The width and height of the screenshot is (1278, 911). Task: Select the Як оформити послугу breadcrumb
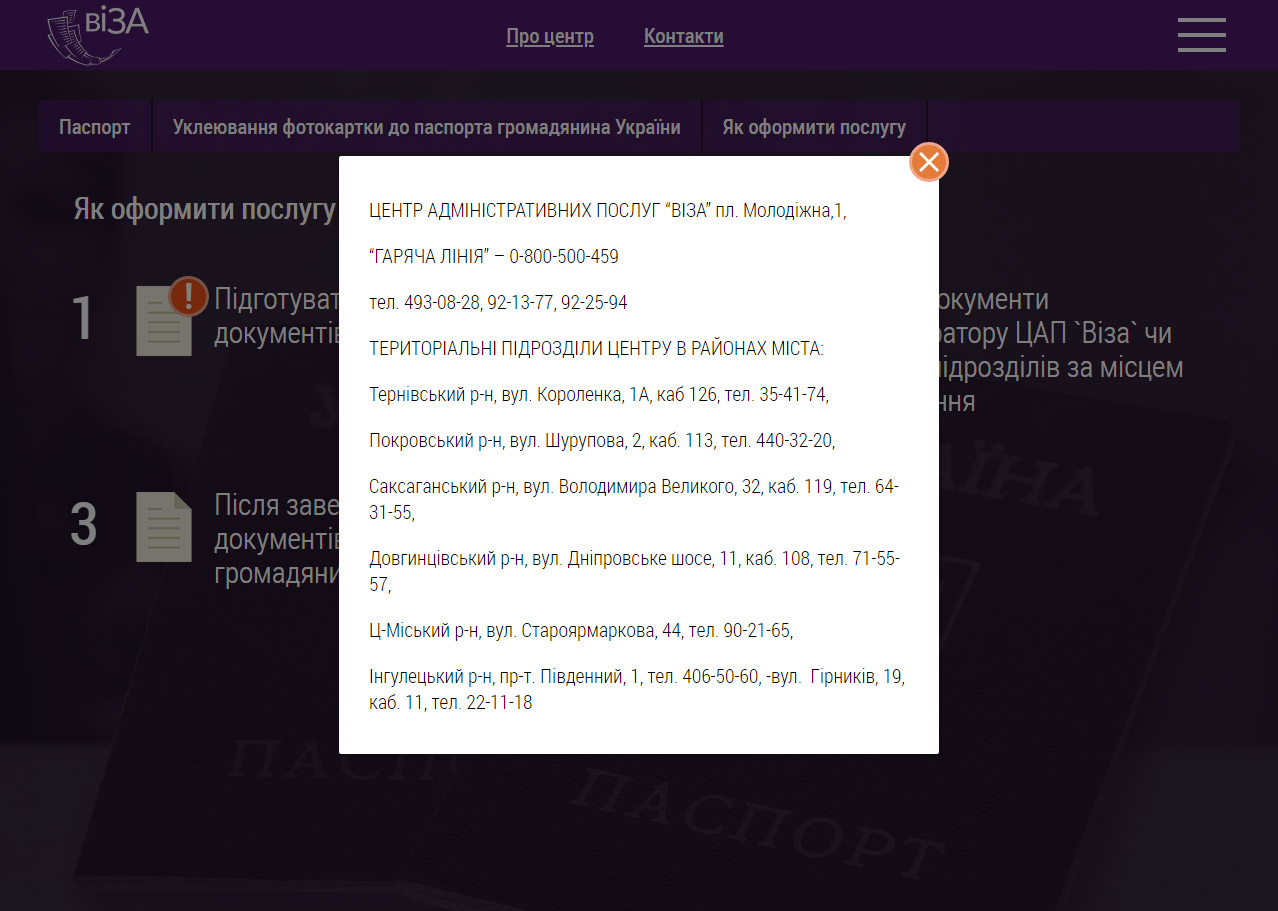pyautogui.click(x=814, y=127)
